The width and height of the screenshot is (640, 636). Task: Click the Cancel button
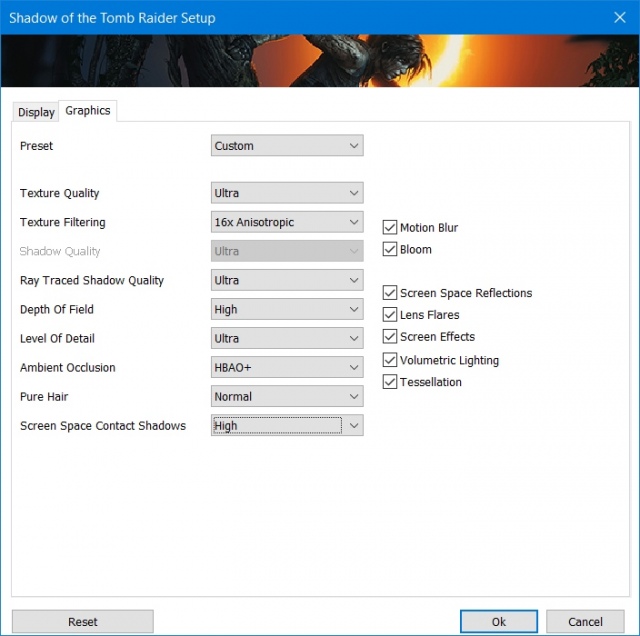585,621
